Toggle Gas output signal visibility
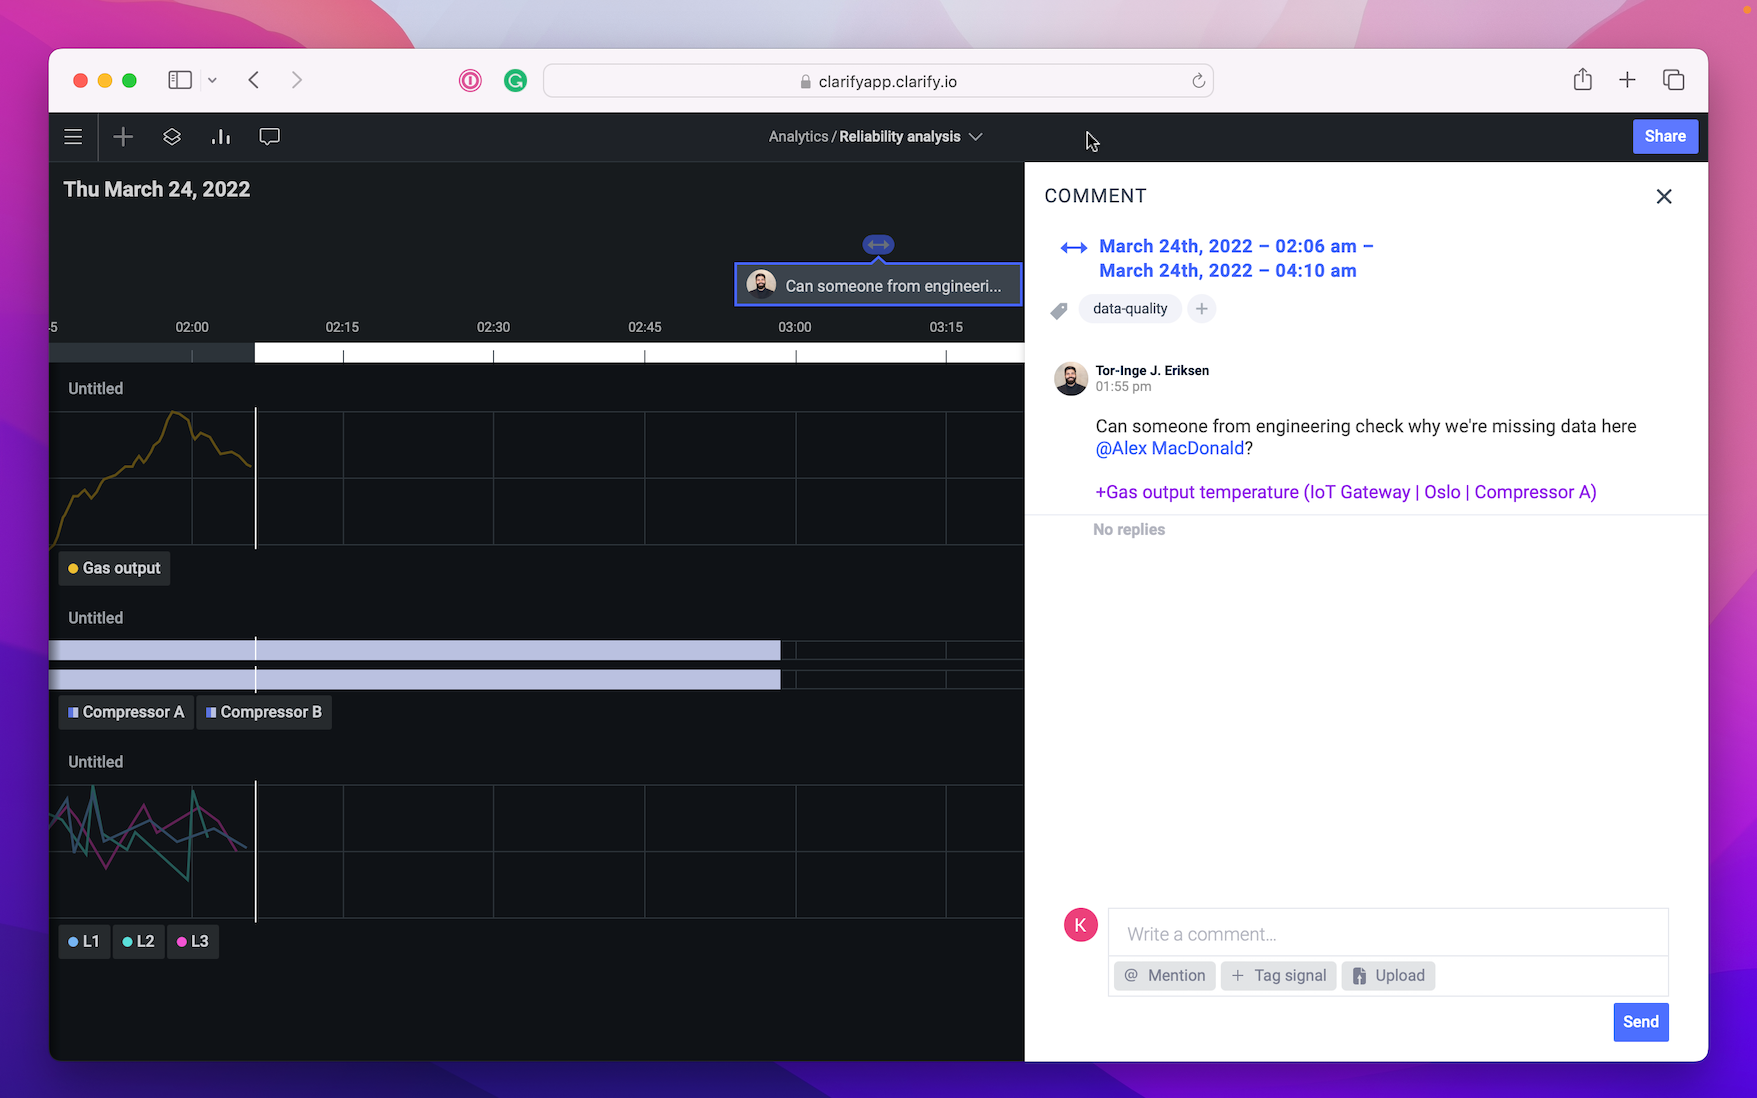 (114, 568)
